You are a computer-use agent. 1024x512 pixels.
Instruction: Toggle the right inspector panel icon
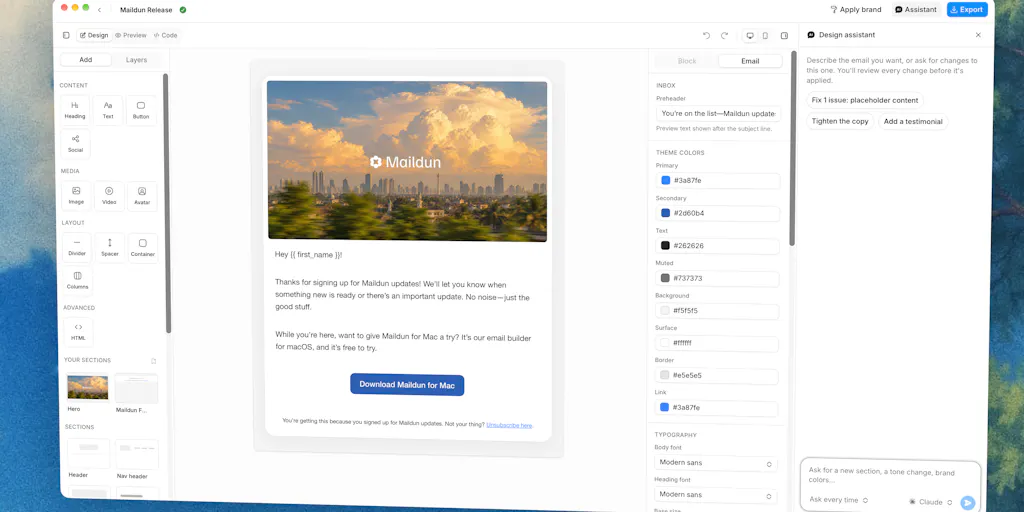click(x=784, y=35)
